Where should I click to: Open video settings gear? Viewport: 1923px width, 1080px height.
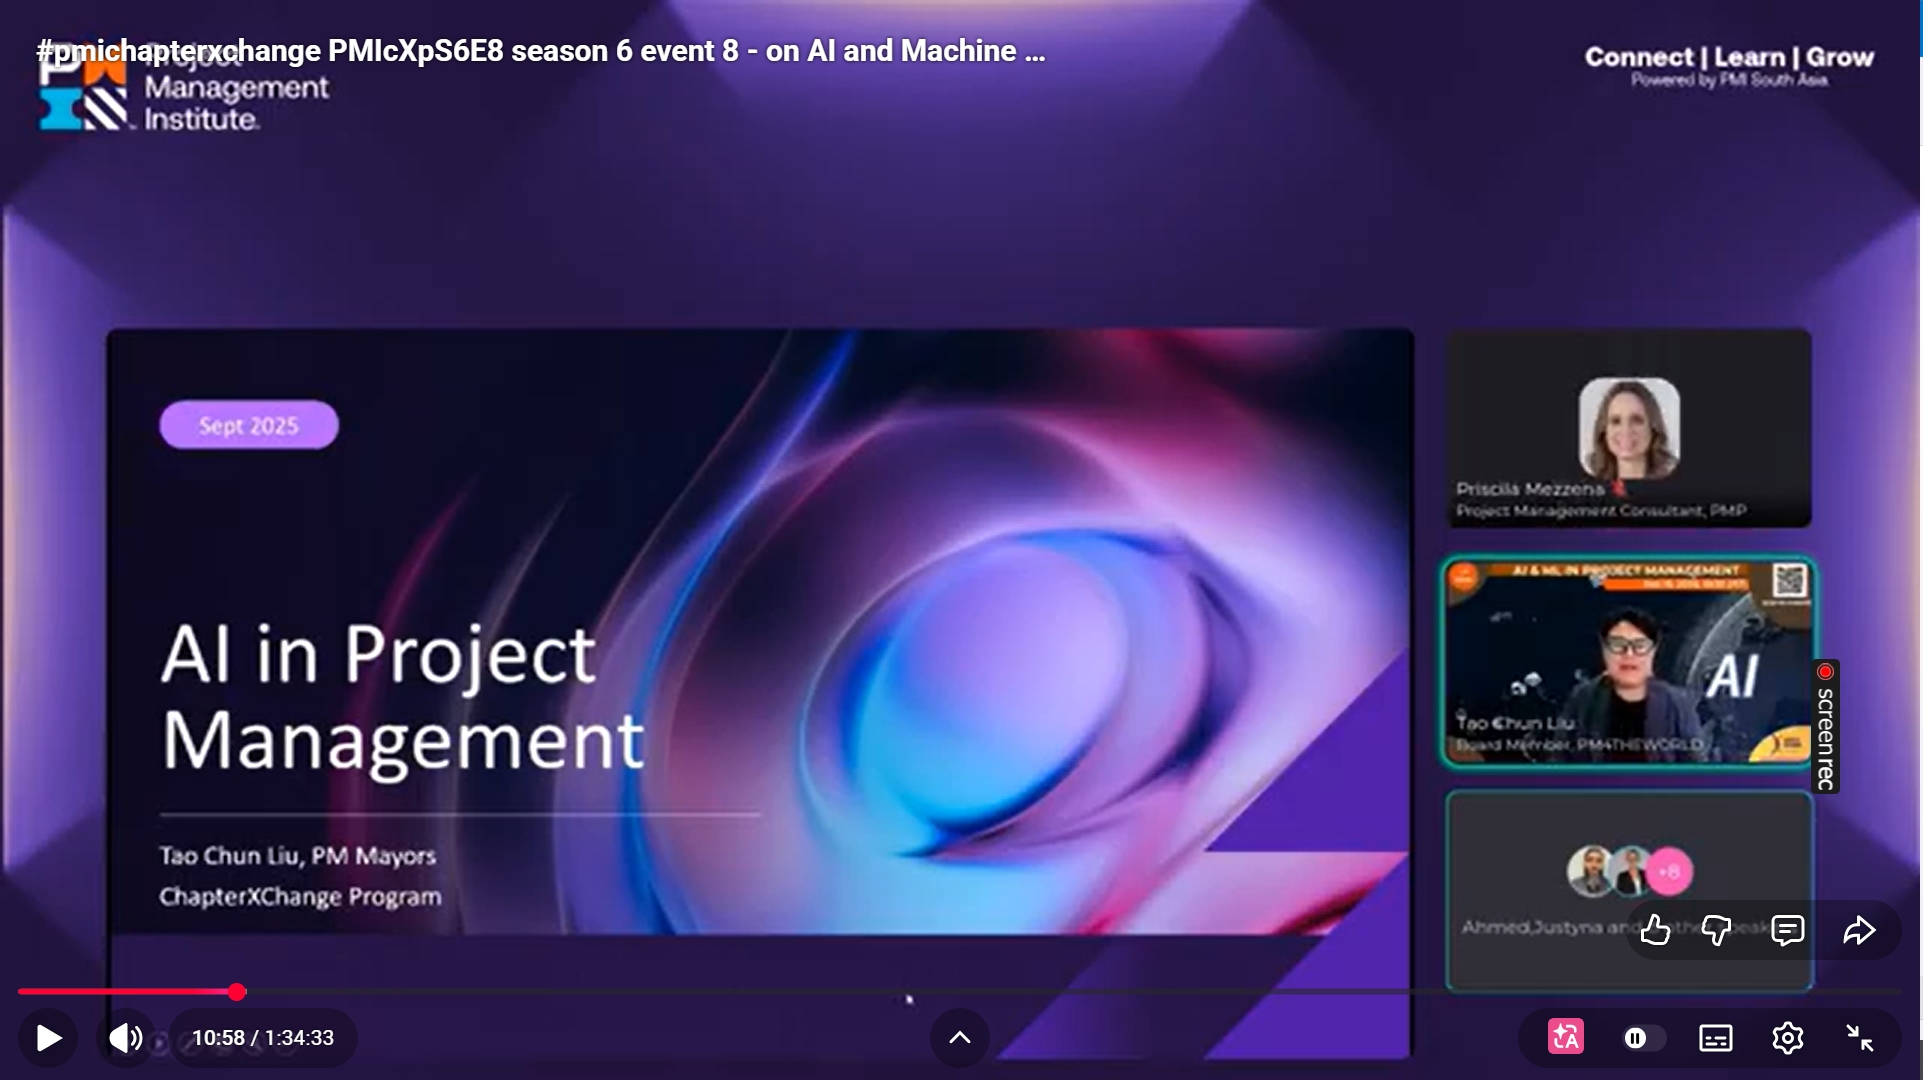(x=1787, y=1038)
